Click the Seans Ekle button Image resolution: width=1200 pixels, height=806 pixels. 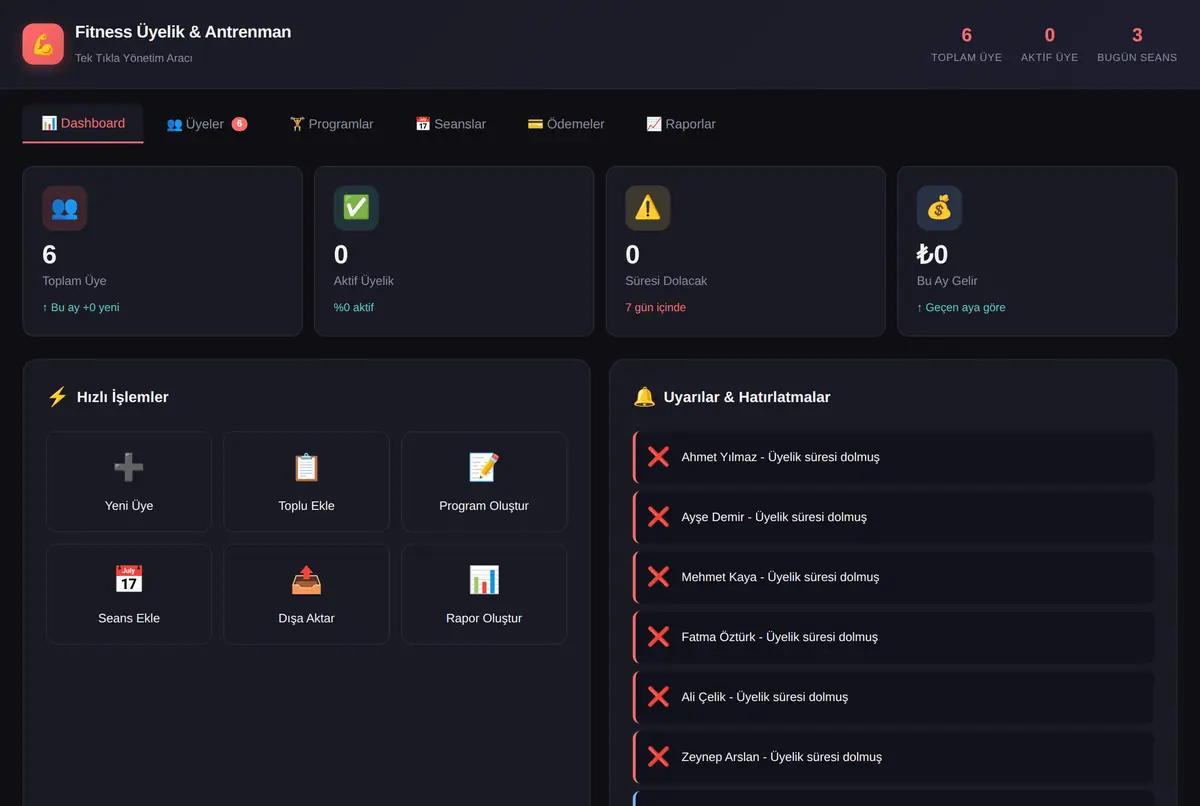[129, 594]
